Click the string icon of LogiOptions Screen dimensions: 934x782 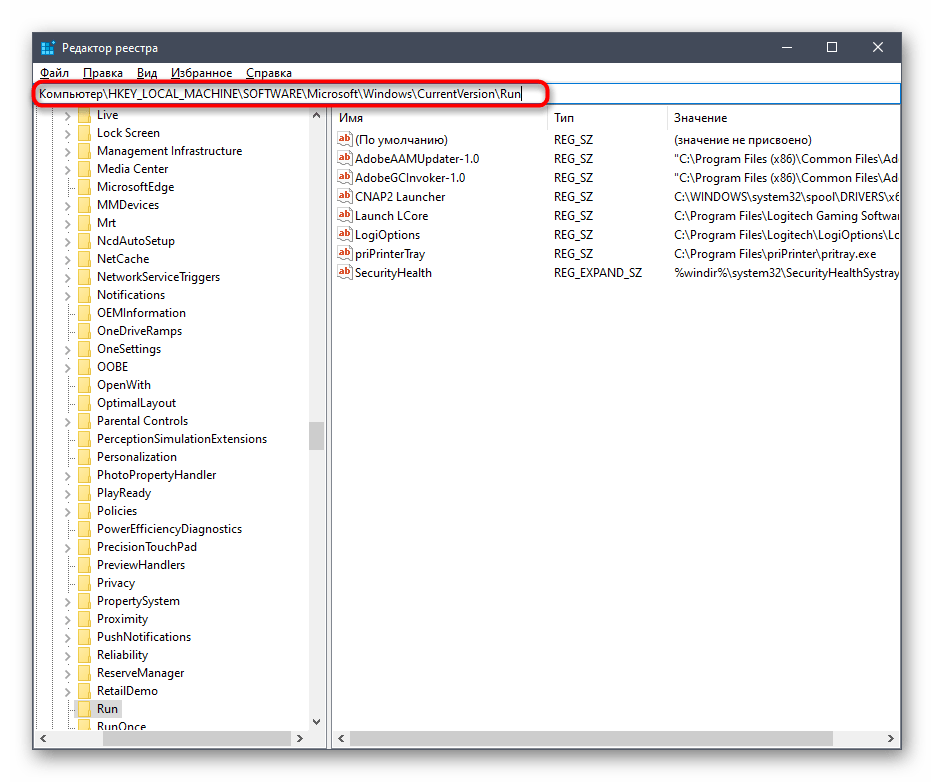[x=344, y=235]
